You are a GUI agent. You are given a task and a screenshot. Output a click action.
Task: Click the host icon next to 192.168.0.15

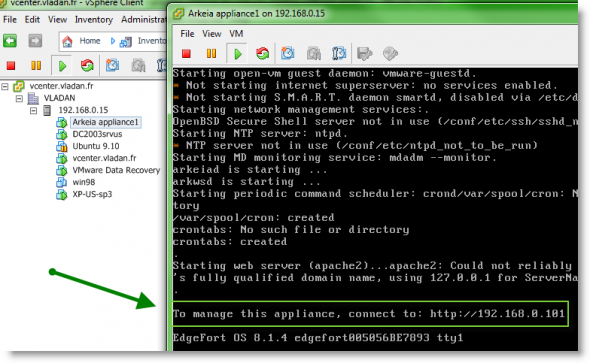coord(47,110)
